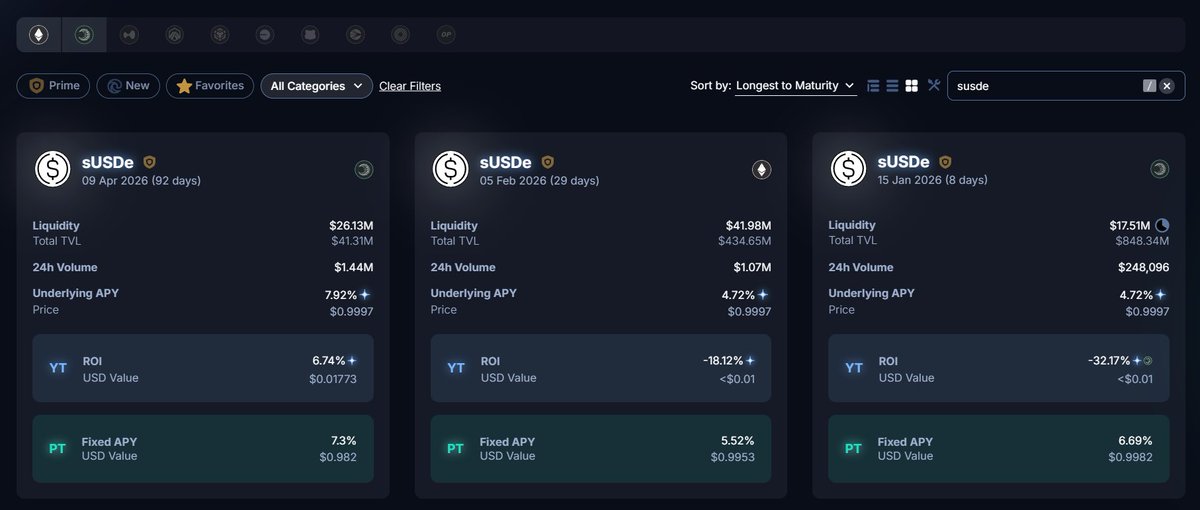The height and width of the screenshot is (510, 1200).
Task: Select the green swirl chain filter icon
Action: (84, 35)
